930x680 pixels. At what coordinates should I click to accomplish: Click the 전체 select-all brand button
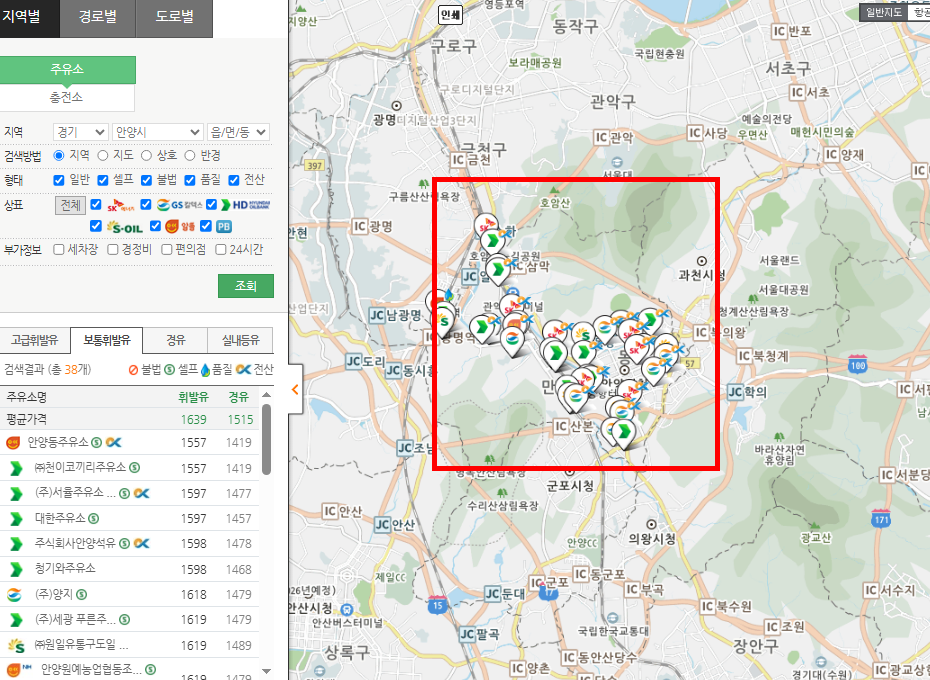(x=70, y=205)
